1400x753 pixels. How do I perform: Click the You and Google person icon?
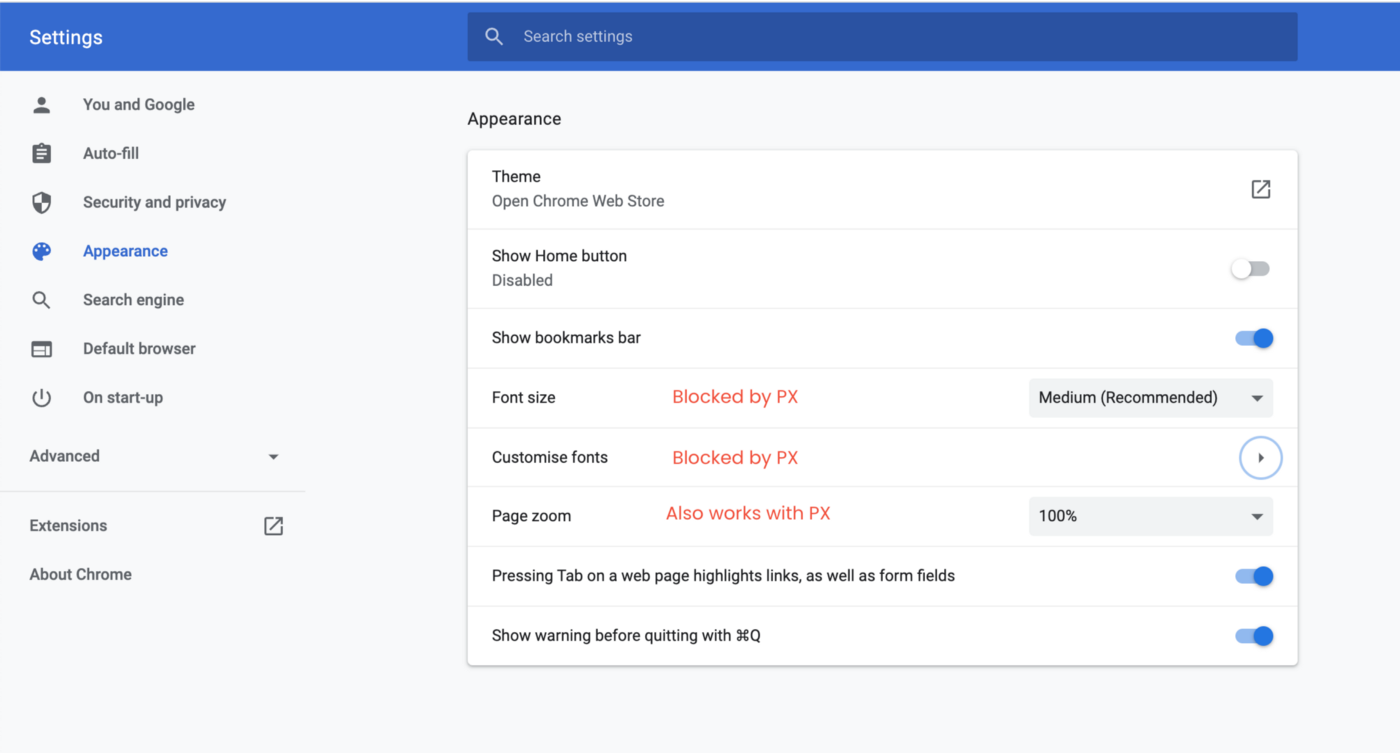pos(41,105)
